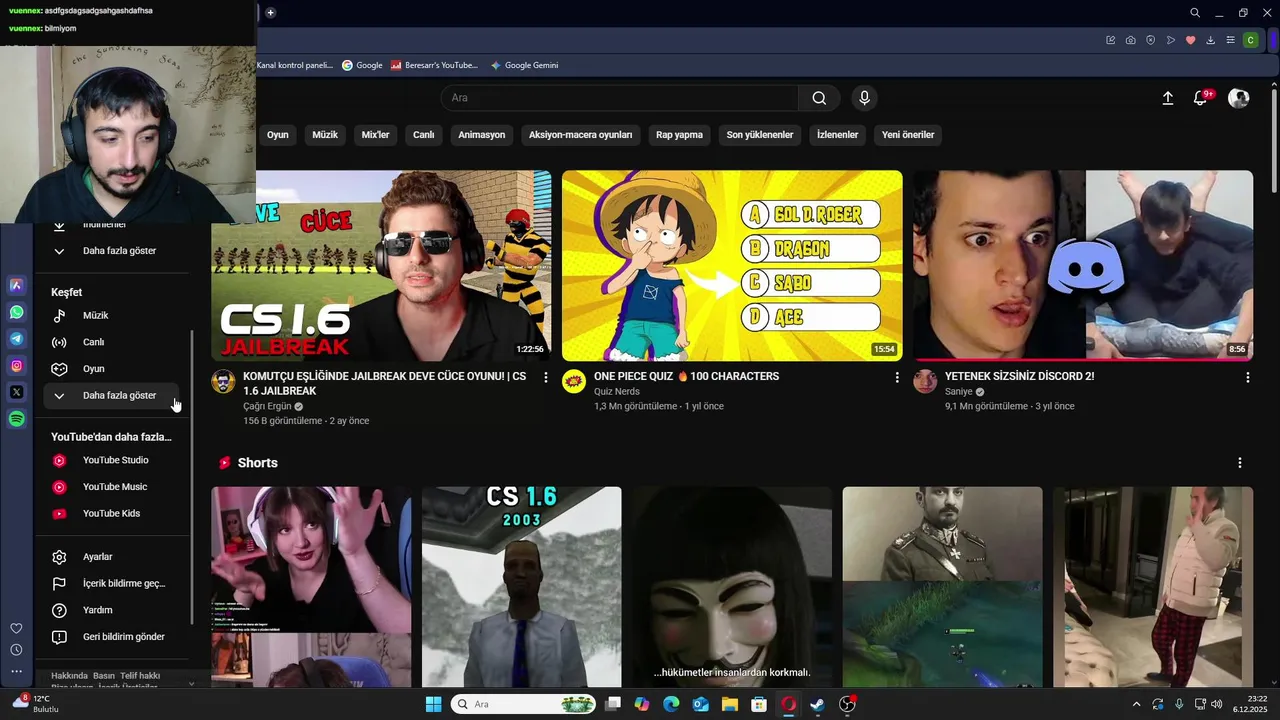This screenshot has height=720, width=1280.
Task: Click Opera send/flow arrow icon
Action: coord(1170,40)
